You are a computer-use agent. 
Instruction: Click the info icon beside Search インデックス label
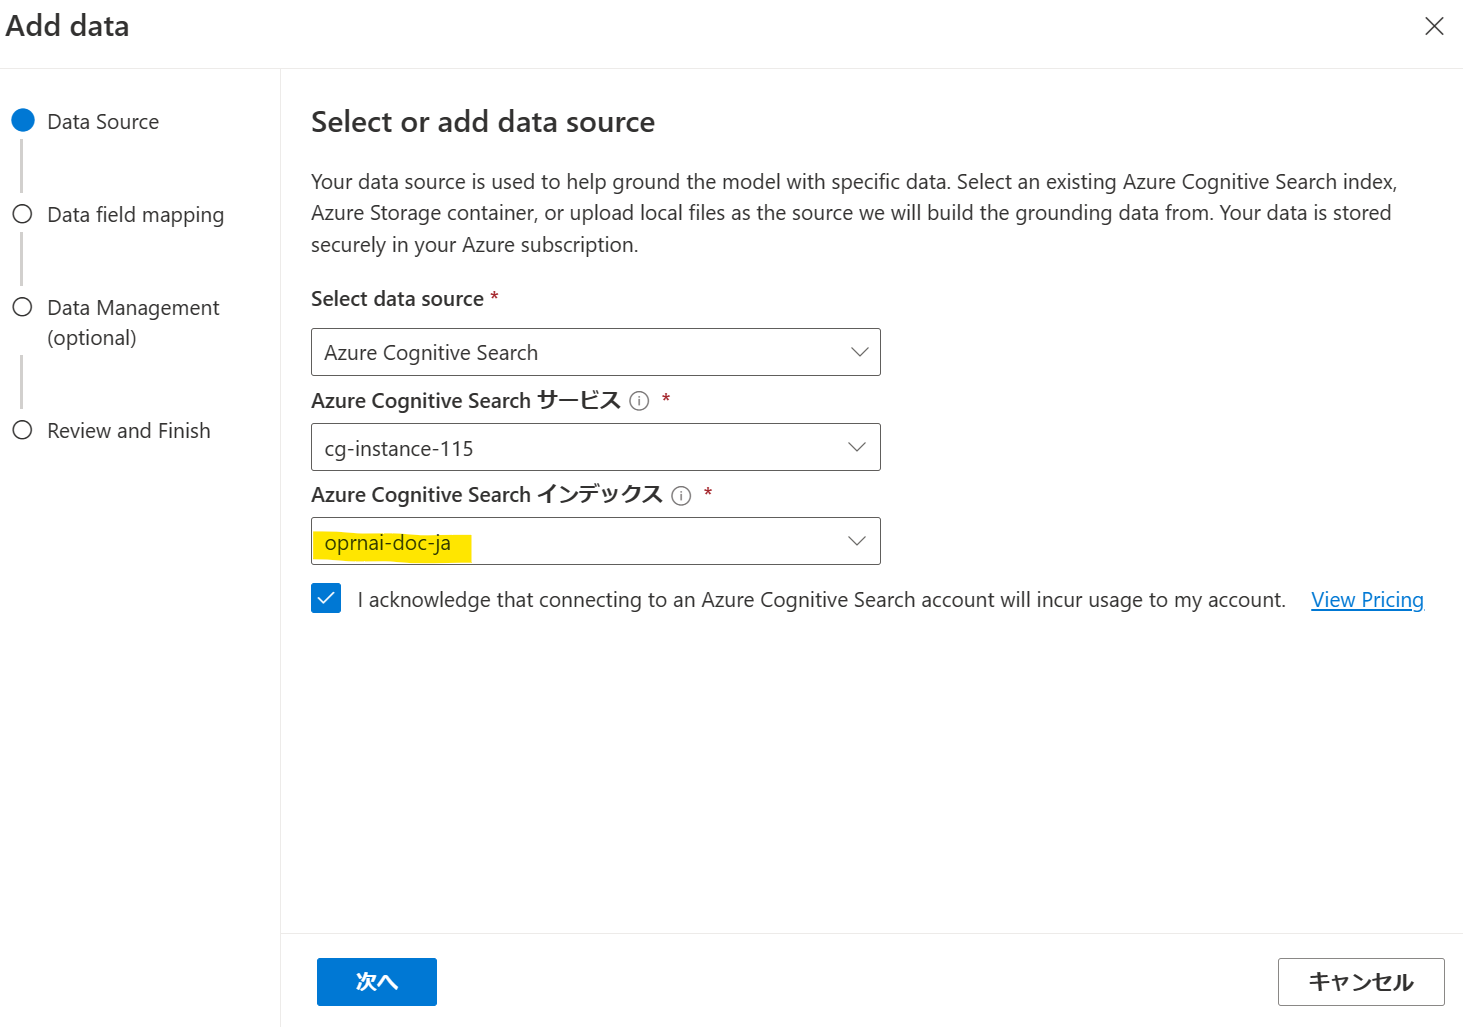click(681, 496)
